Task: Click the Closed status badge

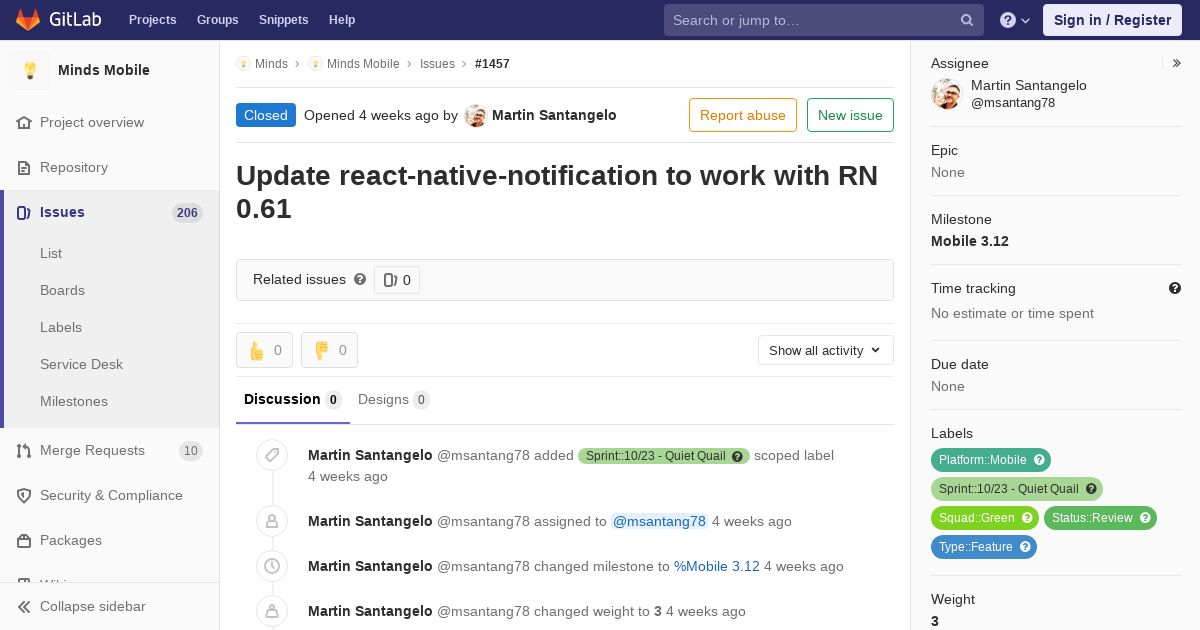Action: [x=266, y=115]
